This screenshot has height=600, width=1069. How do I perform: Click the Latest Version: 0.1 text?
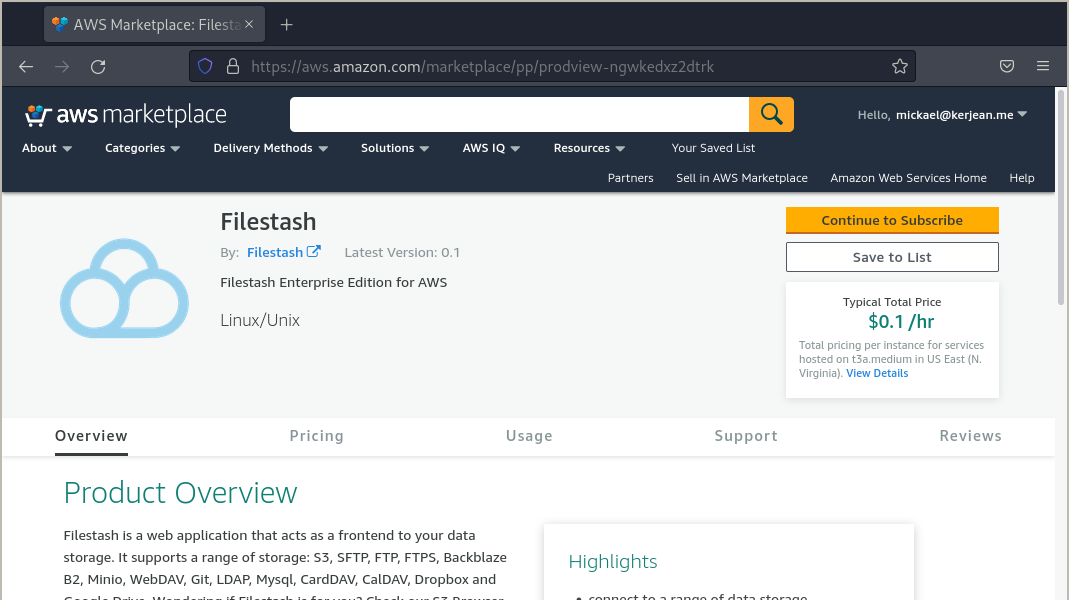402,252
